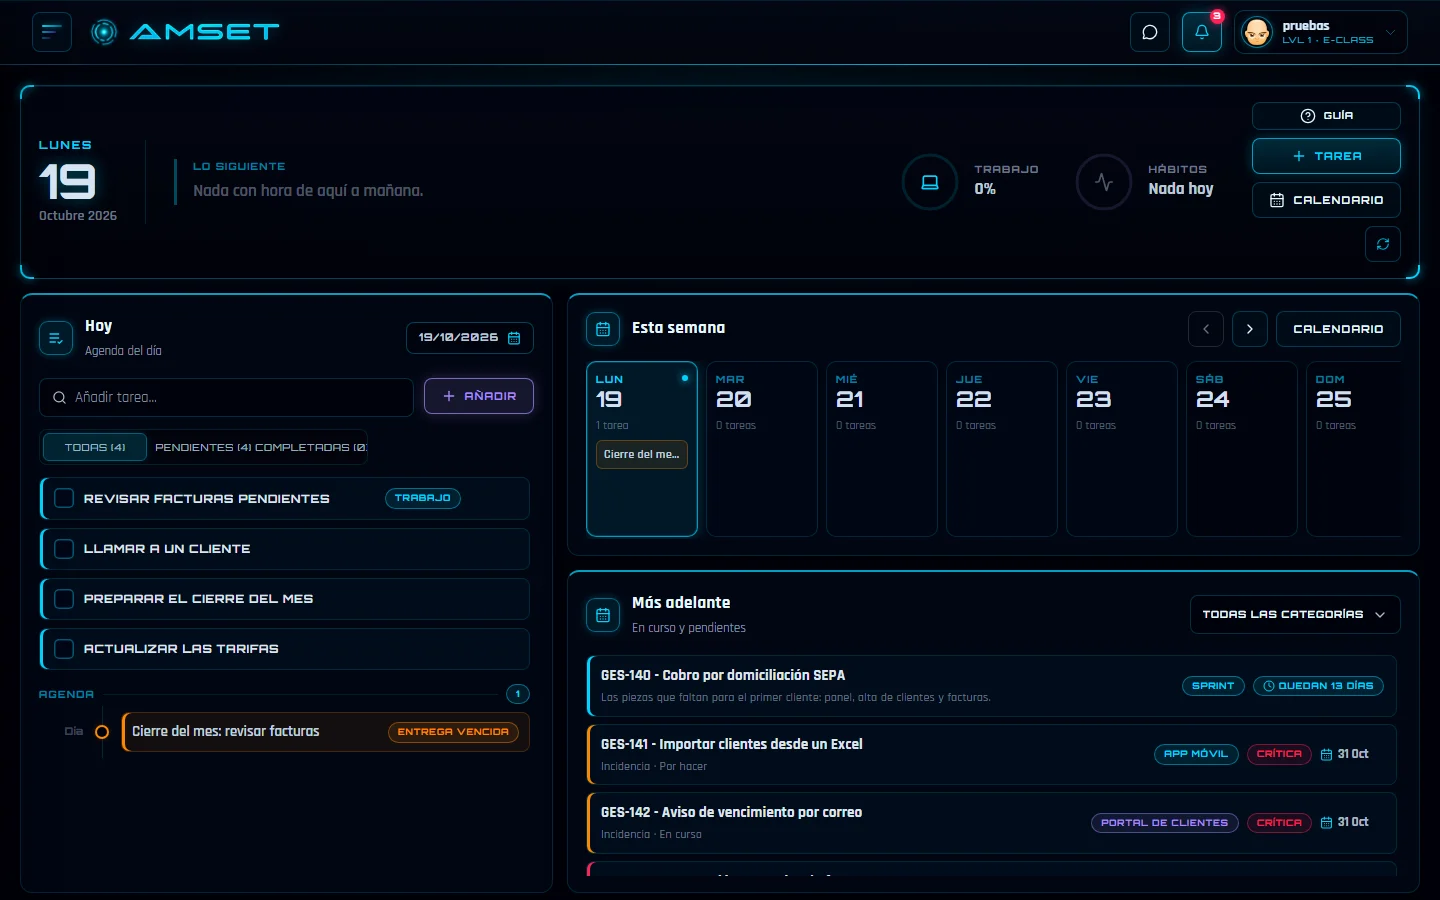Image resolution: width=1440 pixels, height=900 pixels.
Task: Open the sidebar menu icon
Action: point(52,32)
